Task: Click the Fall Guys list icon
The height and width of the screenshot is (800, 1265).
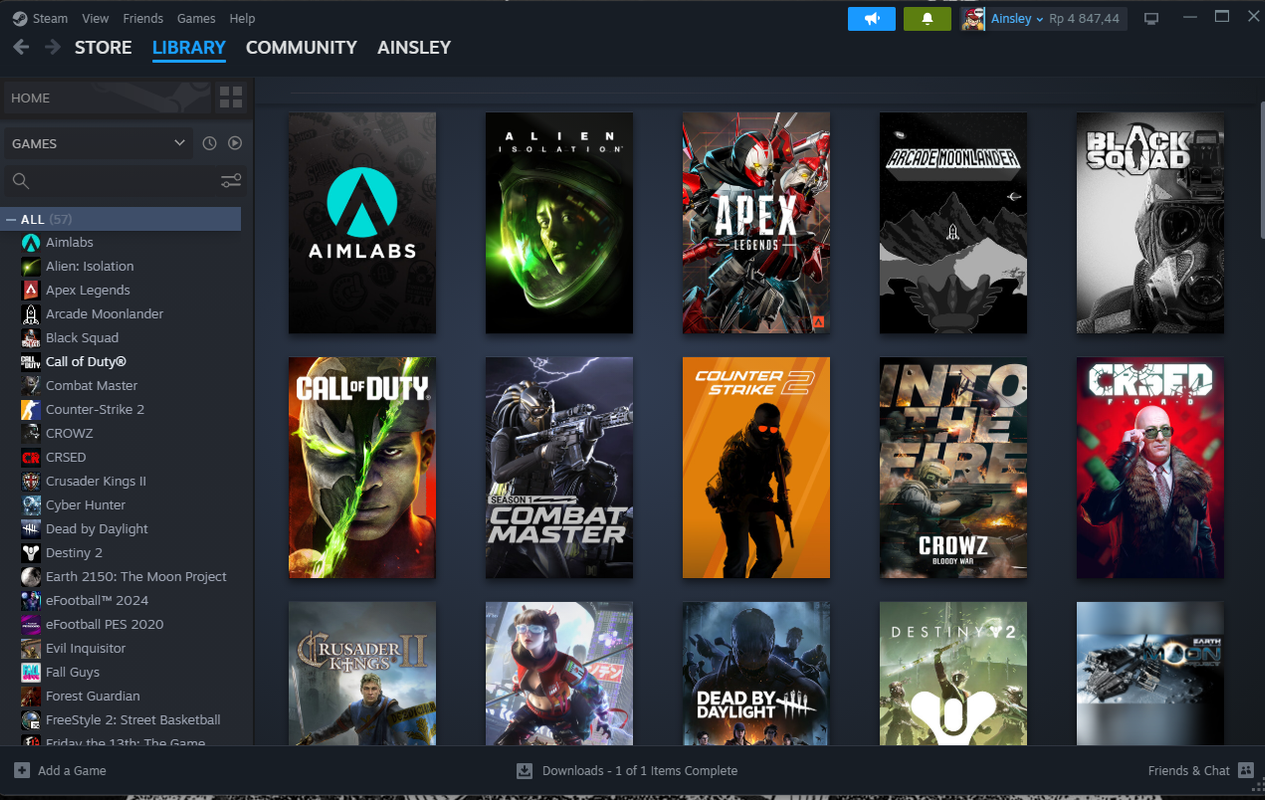Action: click(x=30, y=672)
